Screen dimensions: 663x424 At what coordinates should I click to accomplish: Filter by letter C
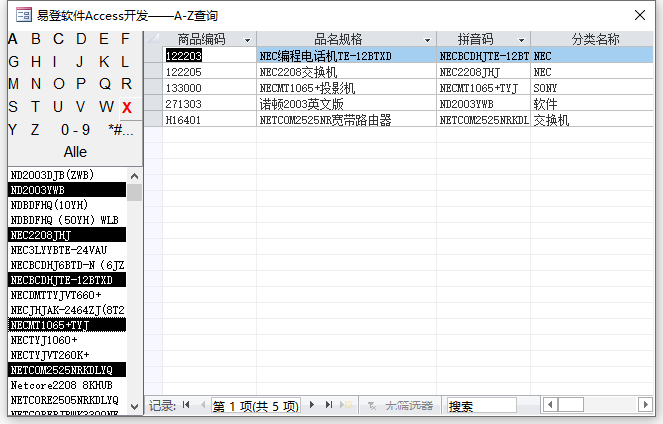[58, 39]
